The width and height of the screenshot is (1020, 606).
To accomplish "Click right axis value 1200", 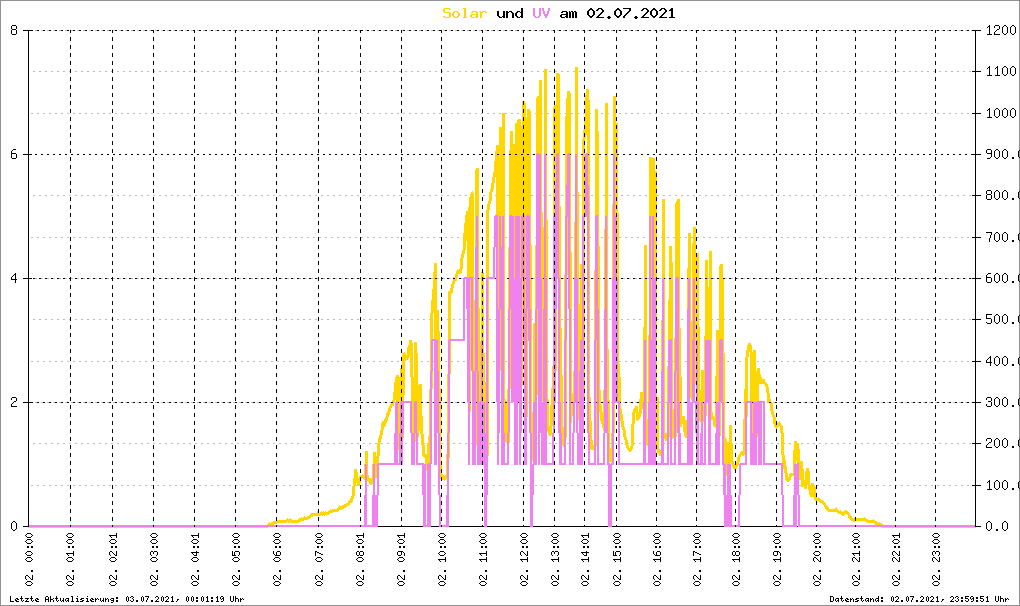I will pyautogui.click(x=1002, y=30).
